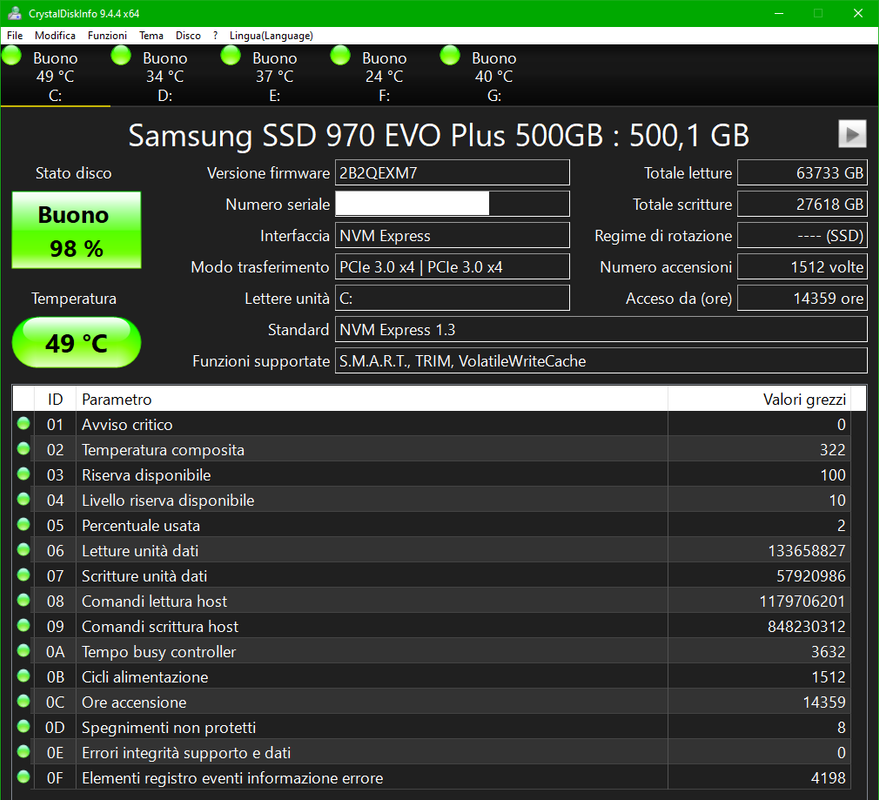Screen dimensions: 879x800
Task: Select the C: drive tab at 49 °C
Action: (55, 76)
